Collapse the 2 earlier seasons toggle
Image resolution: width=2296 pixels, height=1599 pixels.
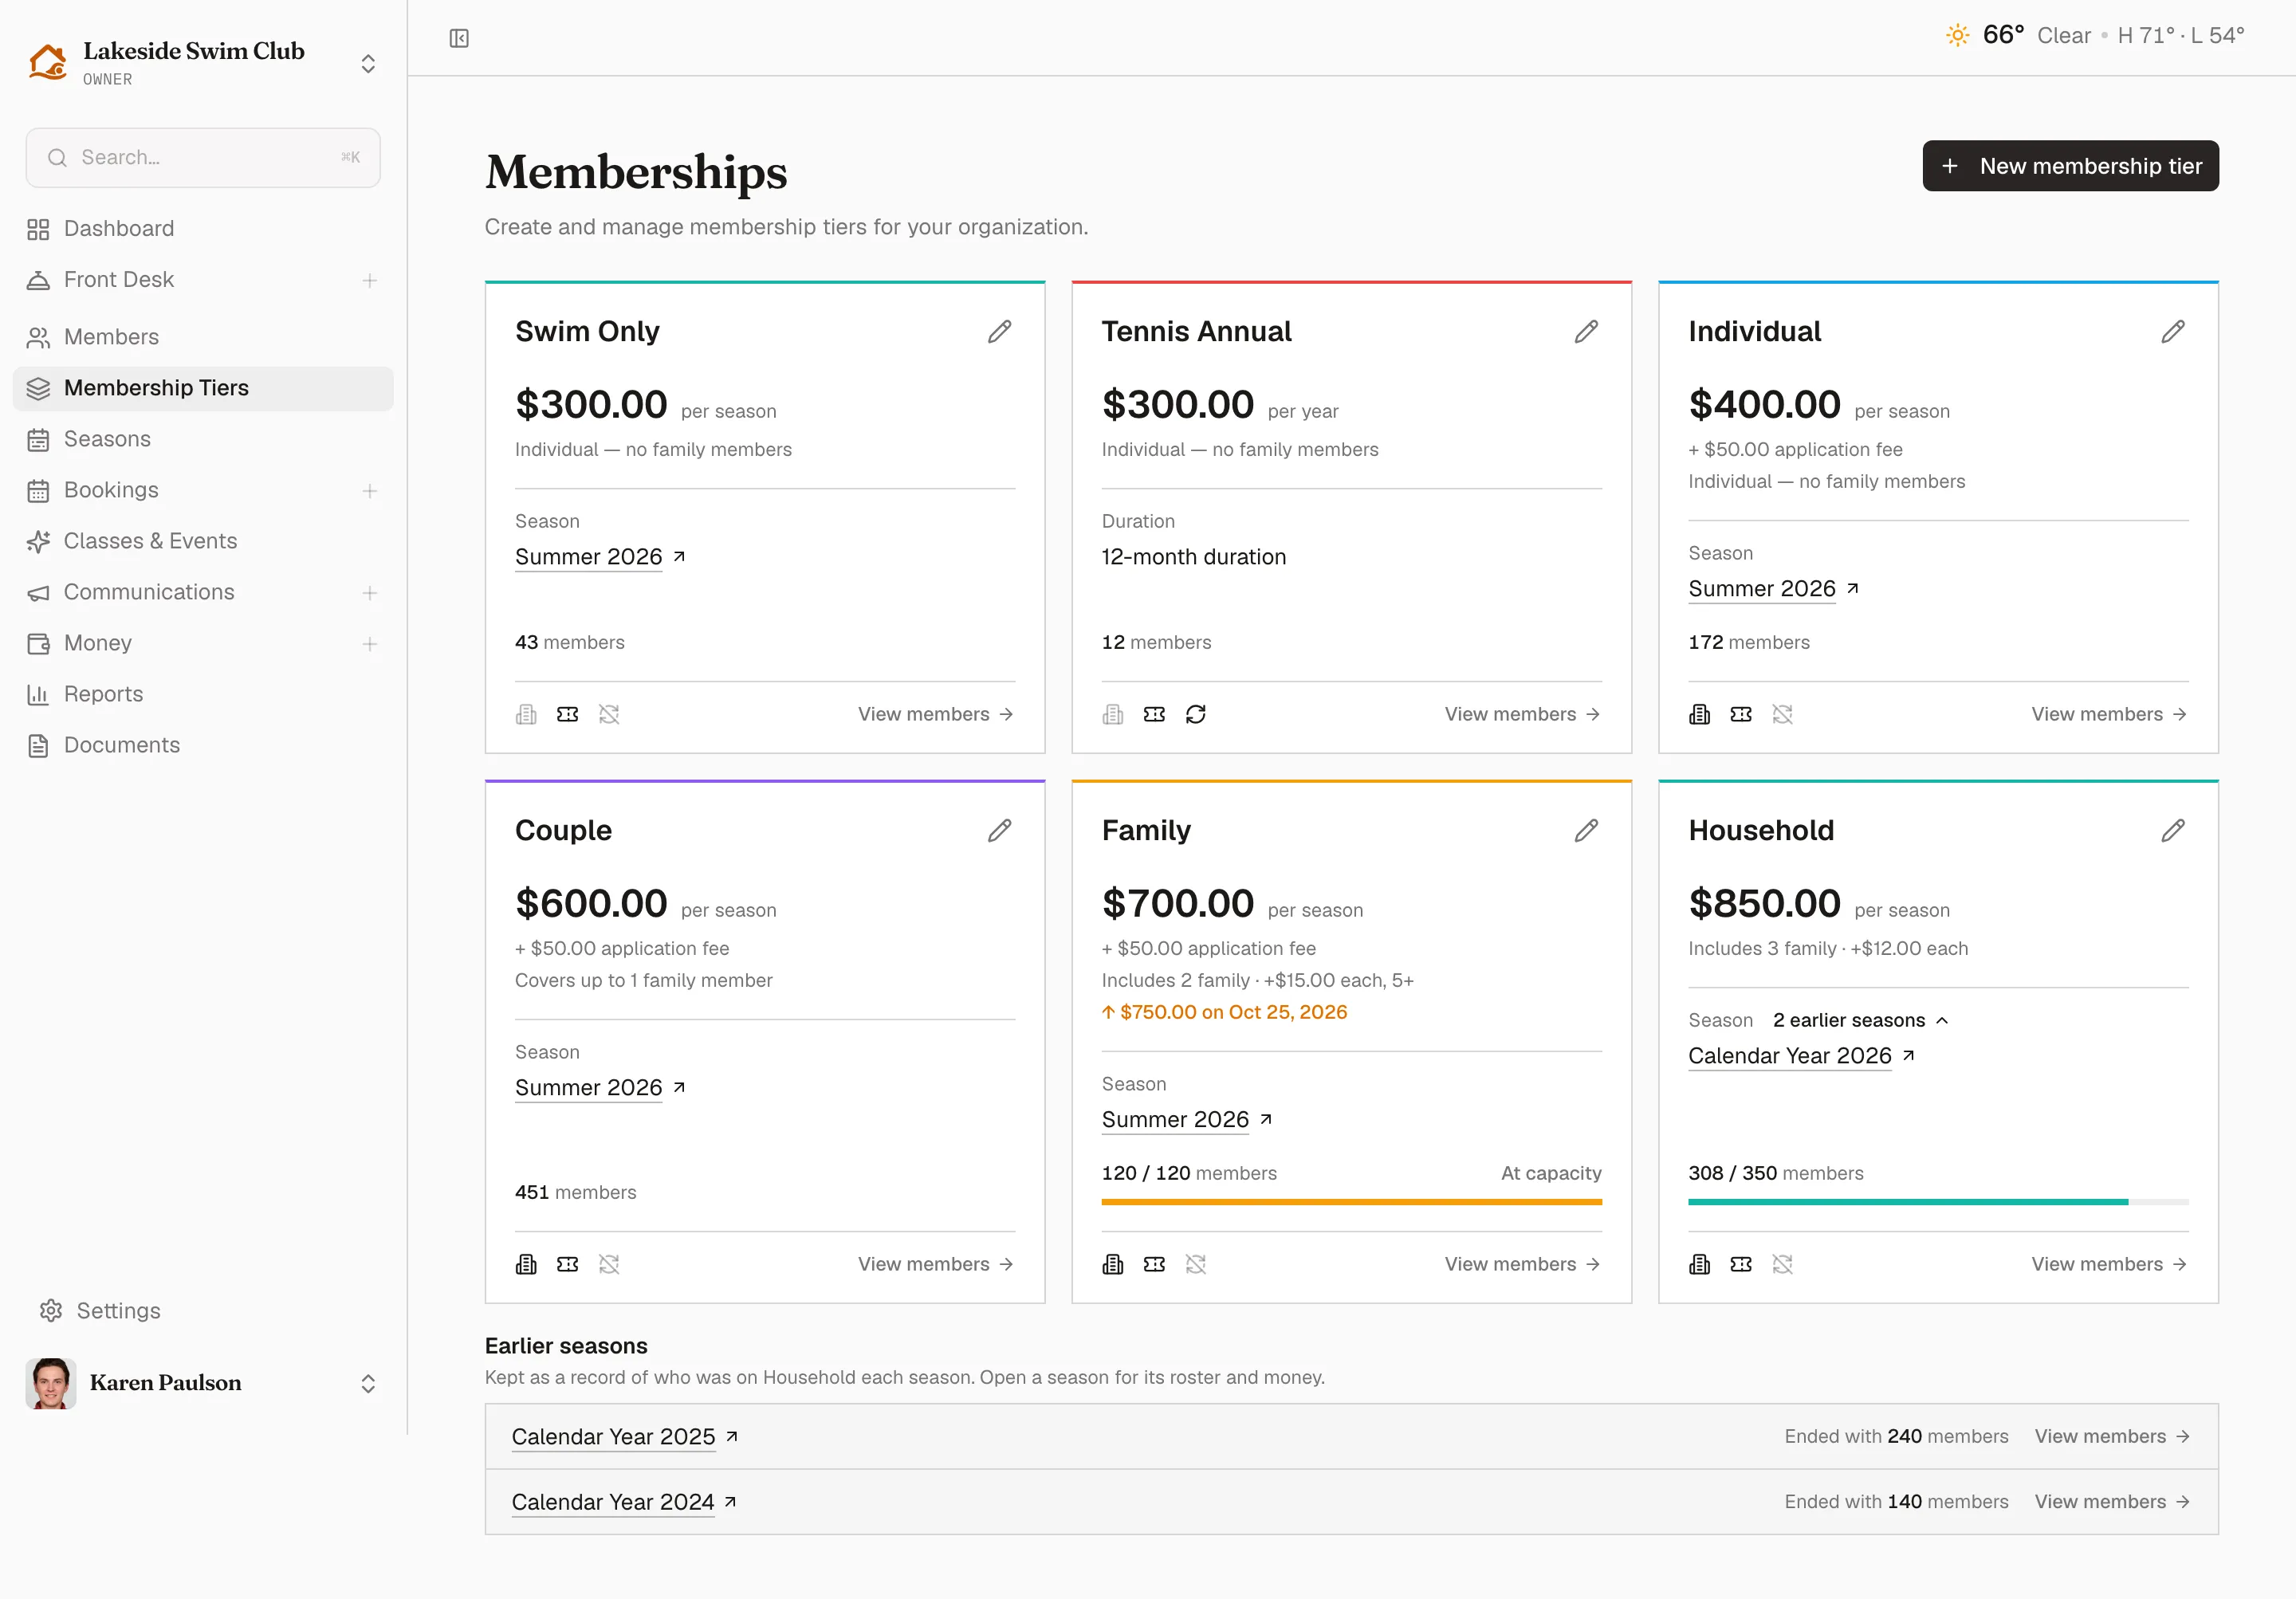tap(1861, 1021)
